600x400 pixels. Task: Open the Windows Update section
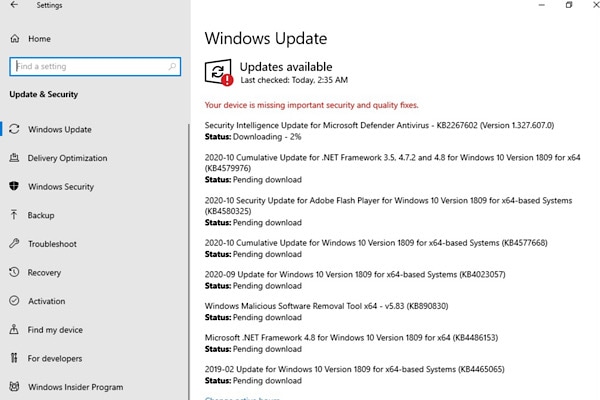tap(60, 129)
